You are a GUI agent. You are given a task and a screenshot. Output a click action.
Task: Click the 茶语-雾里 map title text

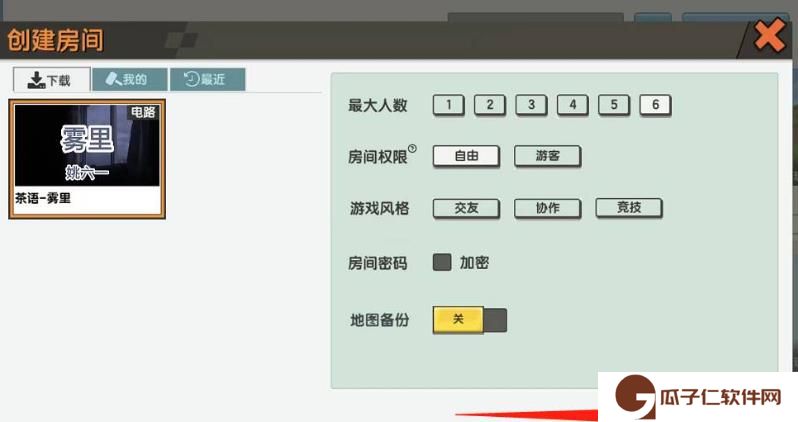[43, 198]
